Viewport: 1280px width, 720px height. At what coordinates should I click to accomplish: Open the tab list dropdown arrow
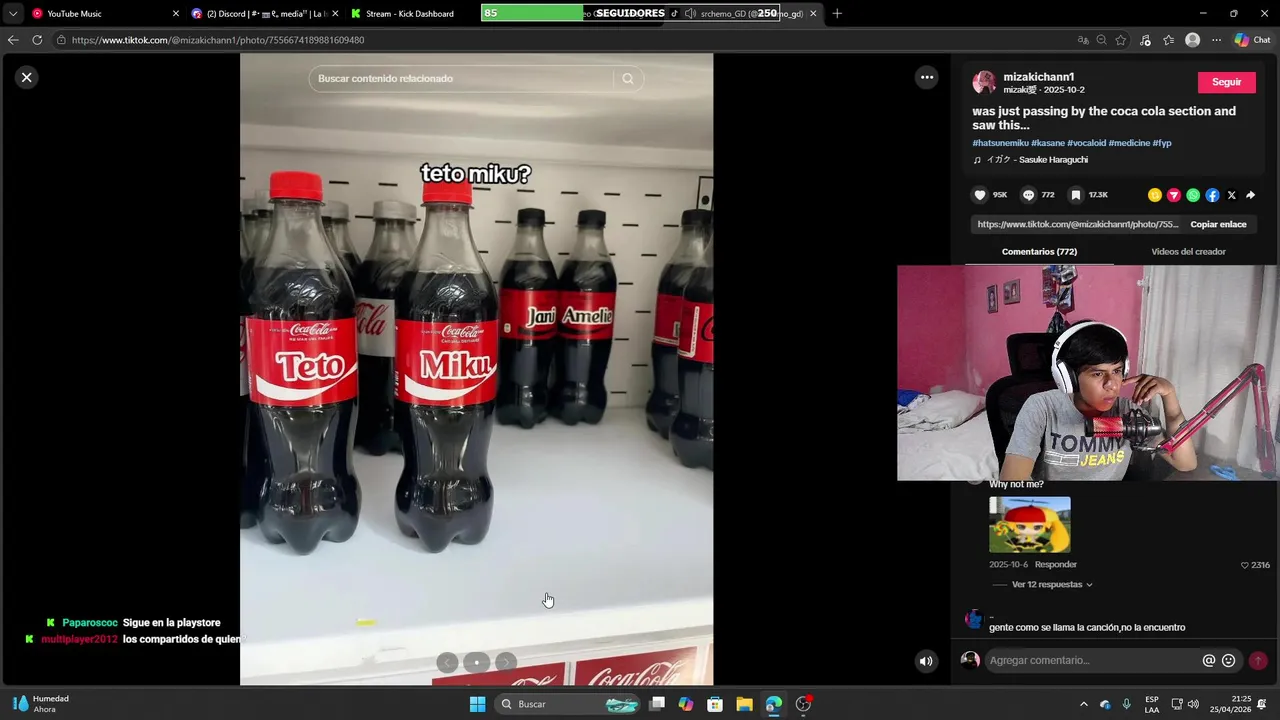coord(12,14)
